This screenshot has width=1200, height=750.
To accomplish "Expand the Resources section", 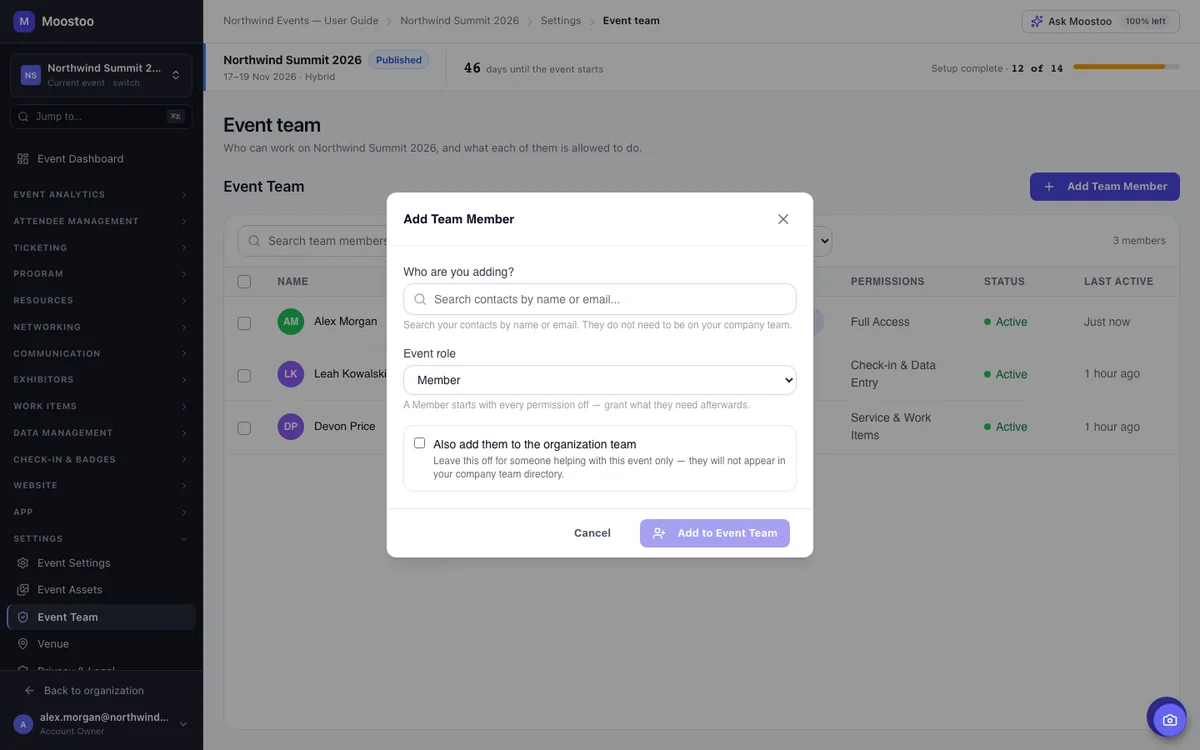I will [101, 301].
